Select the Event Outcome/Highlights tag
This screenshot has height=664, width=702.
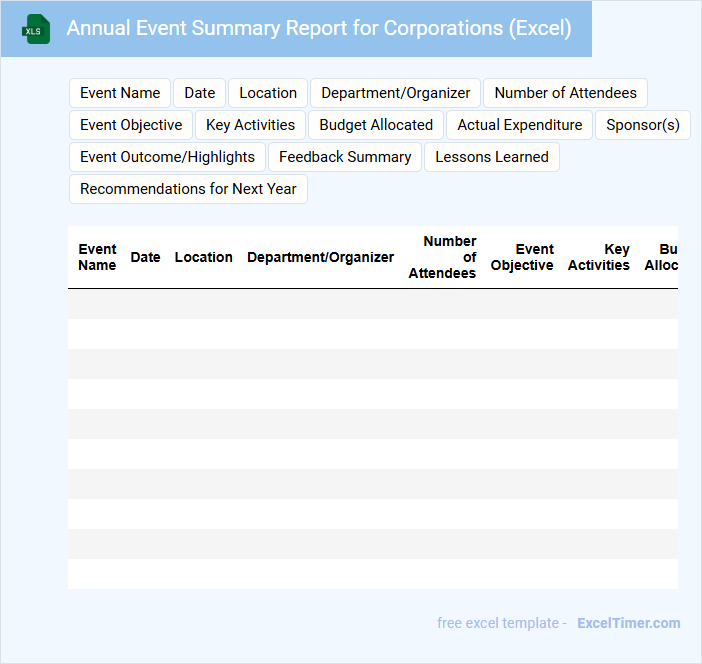tap(167, 157)
